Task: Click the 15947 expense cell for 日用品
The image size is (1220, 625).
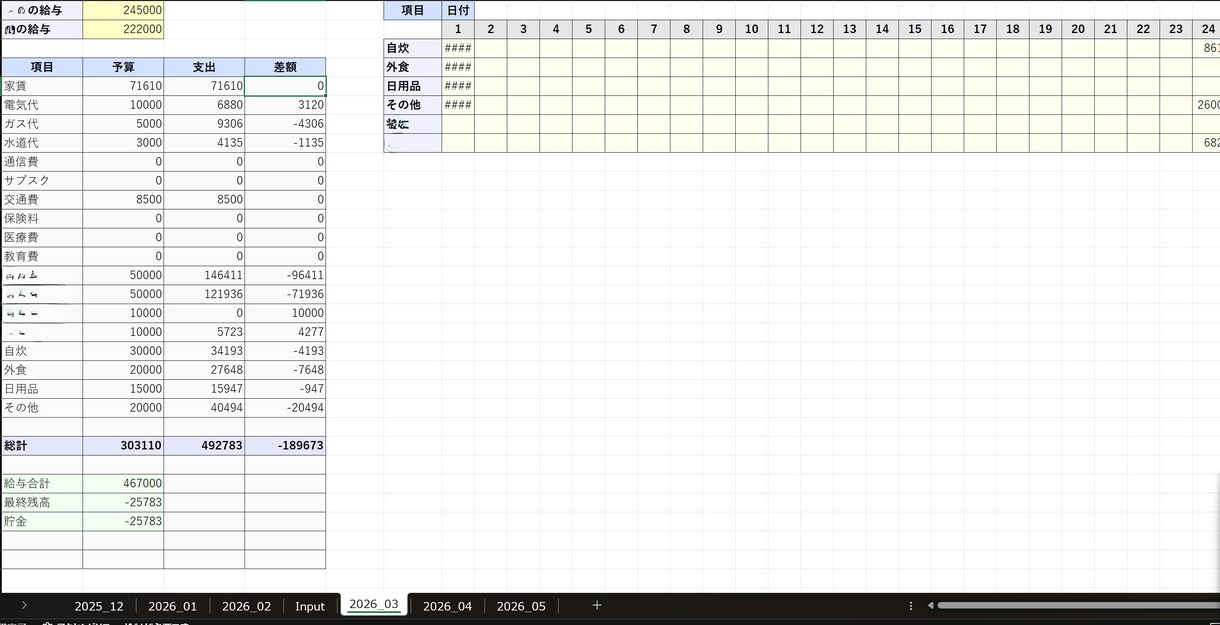Action: click(x=204, y=390)
